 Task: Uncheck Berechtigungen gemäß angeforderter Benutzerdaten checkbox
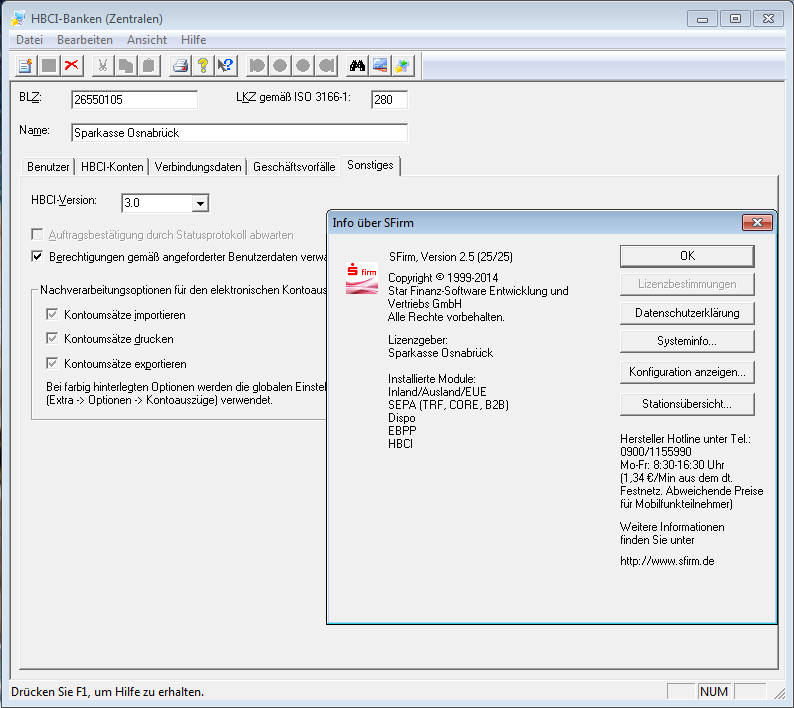pos(37,257)
